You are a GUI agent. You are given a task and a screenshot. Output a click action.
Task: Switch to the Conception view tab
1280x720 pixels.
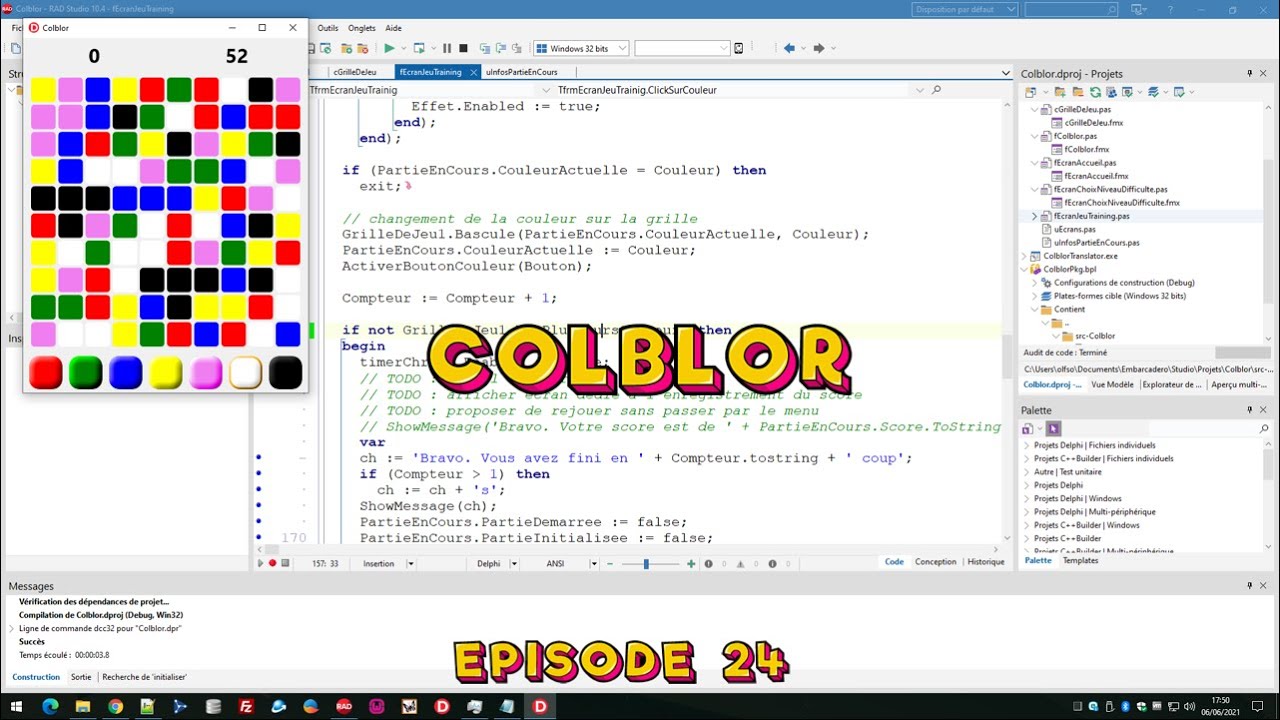click(936, 562)
